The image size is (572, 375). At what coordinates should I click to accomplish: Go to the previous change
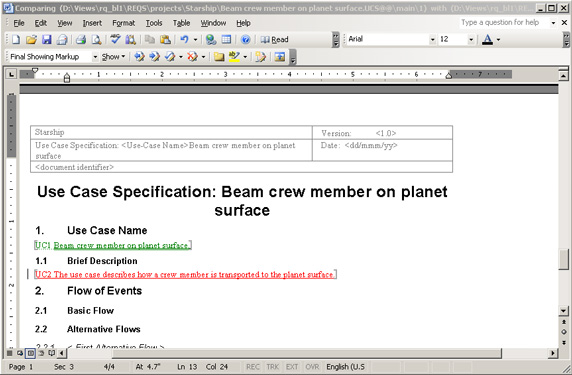click(x=139, y=57)
